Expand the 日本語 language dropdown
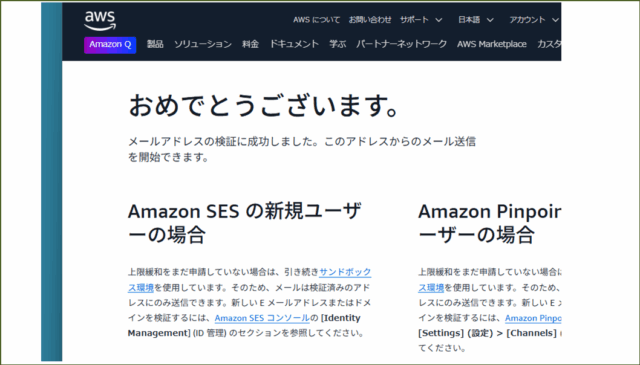This screenshot has height=365, width=640. click(476, 20)
